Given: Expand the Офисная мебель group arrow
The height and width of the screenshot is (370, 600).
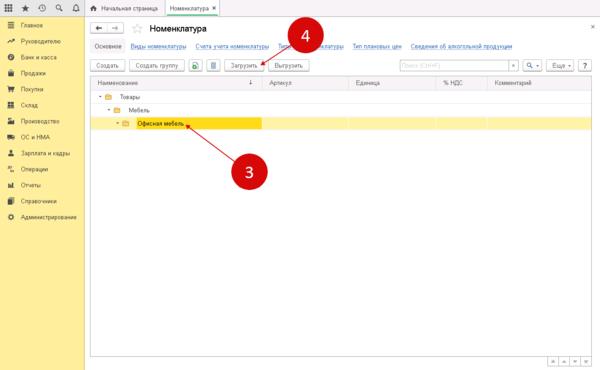Looking at the screenshot, I should tap(117, 123).
